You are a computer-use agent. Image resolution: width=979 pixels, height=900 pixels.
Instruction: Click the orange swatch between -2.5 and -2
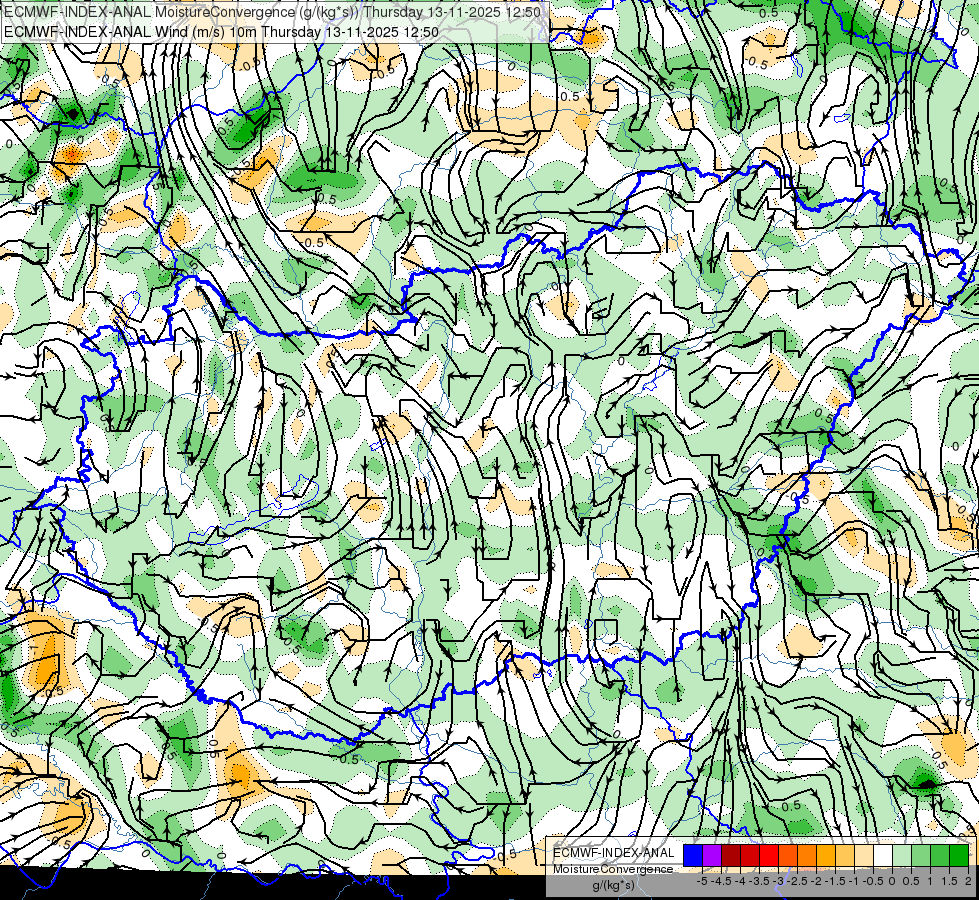coord(807,855)
